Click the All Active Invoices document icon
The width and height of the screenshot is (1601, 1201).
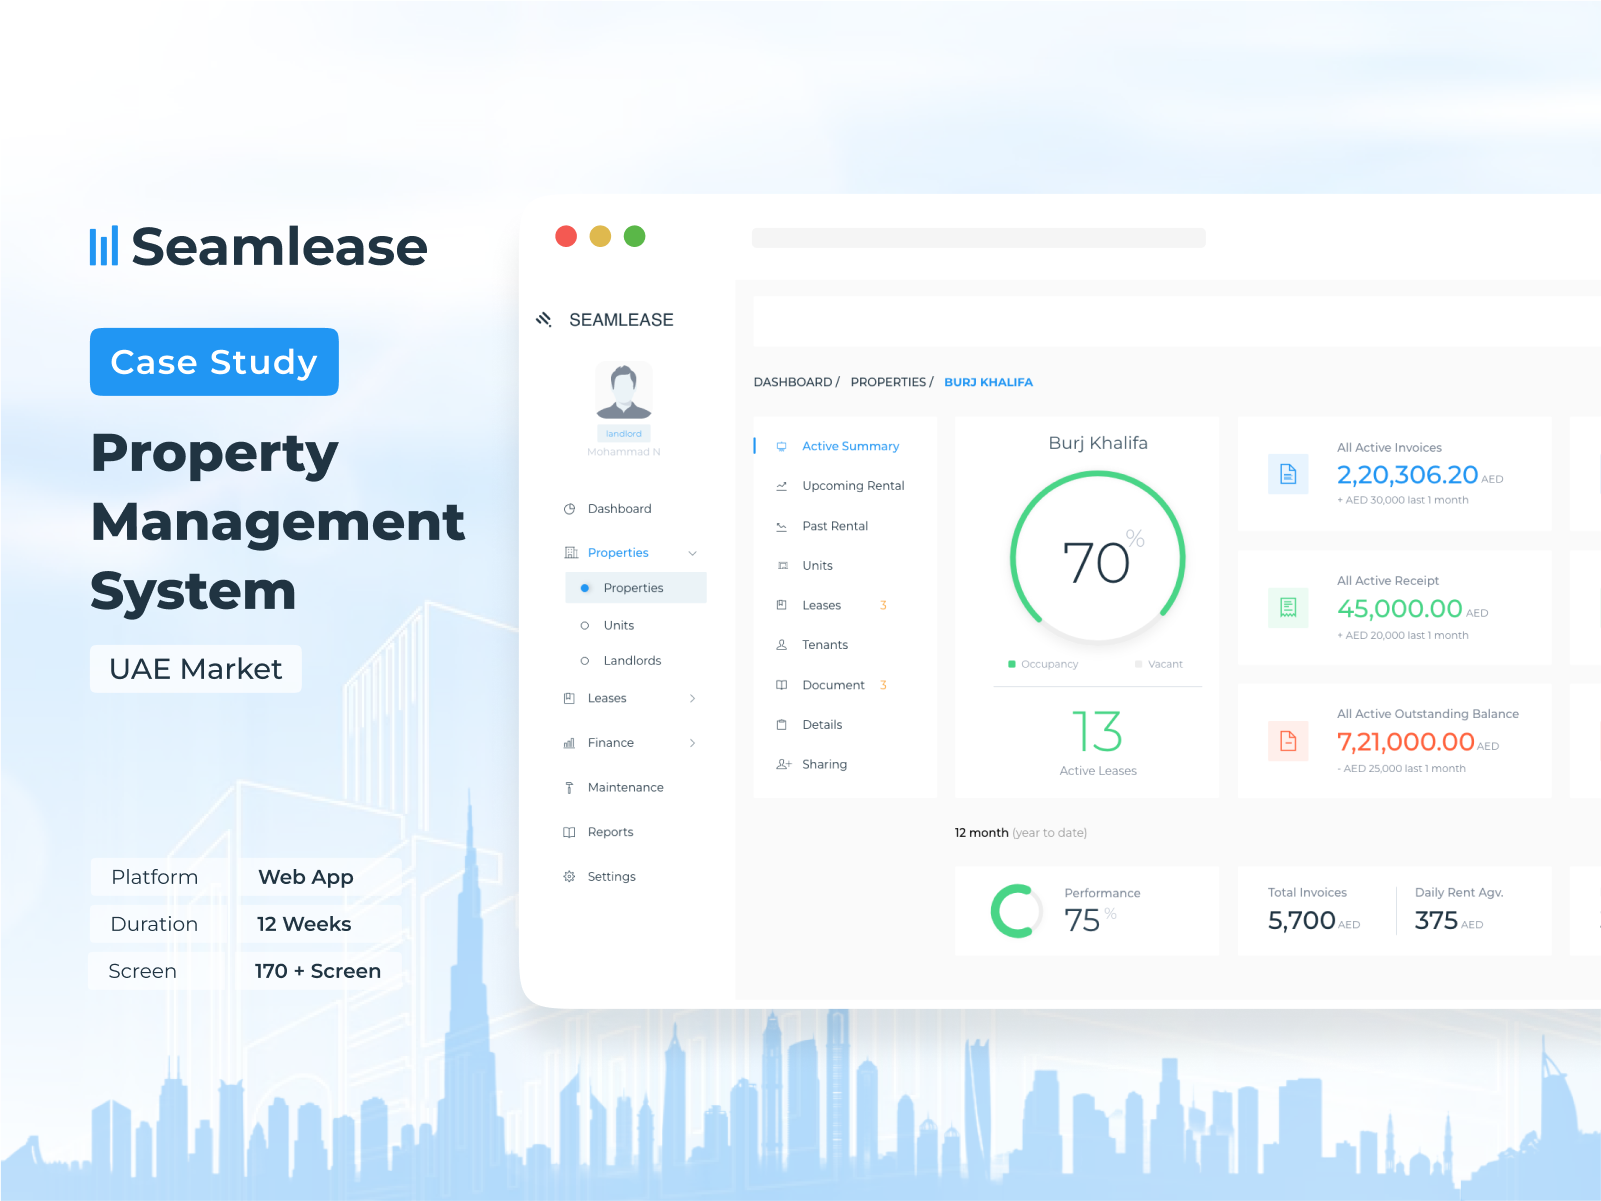point(1288,474)
